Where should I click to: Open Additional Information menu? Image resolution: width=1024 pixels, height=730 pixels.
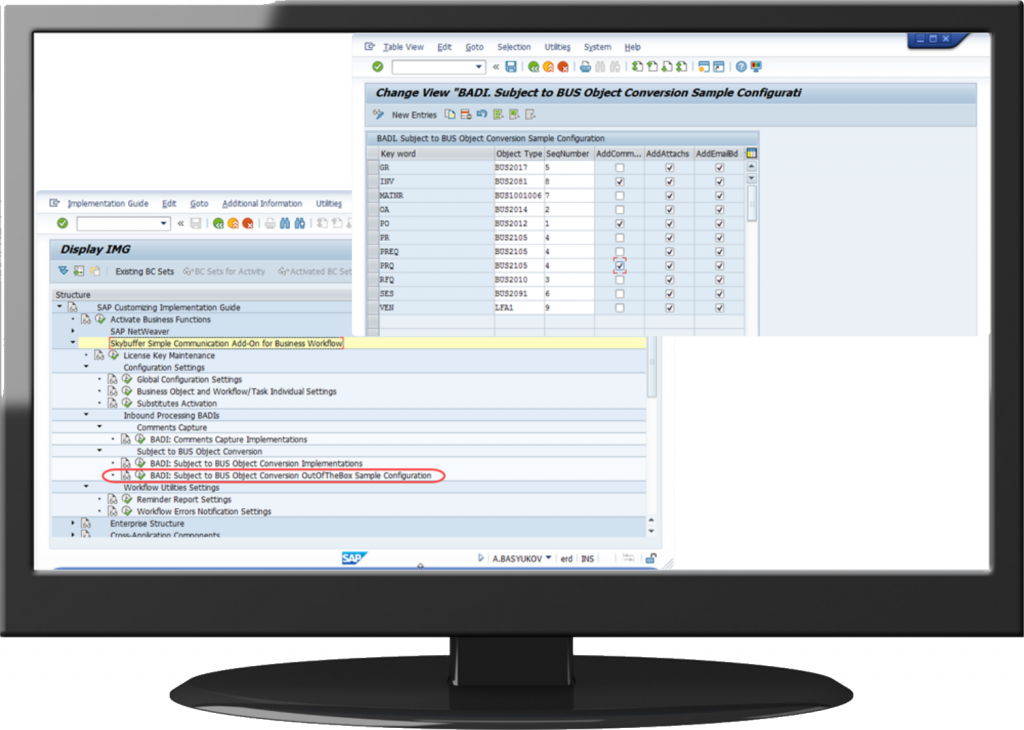pos(262,204)
